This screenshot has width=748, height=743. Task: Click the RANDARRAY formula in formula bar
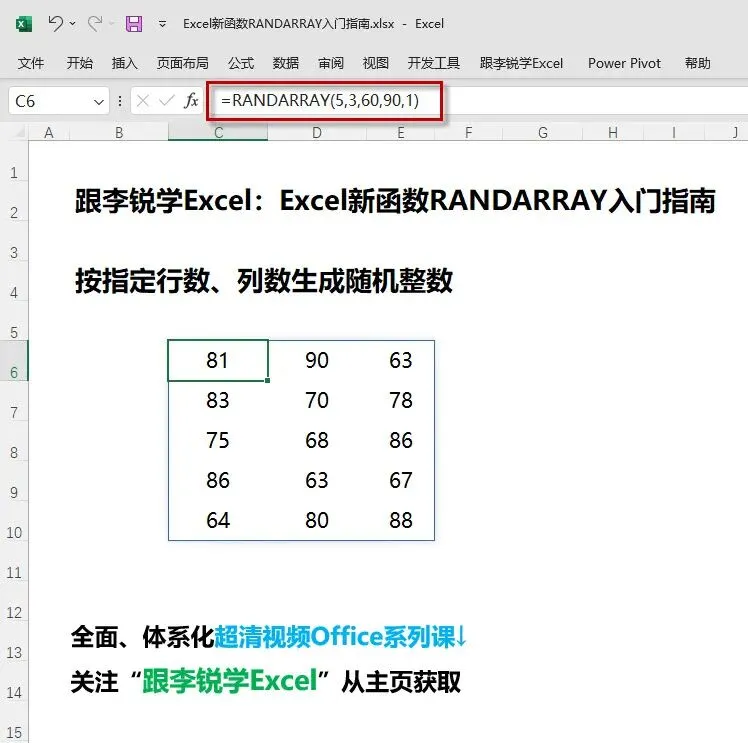tap(320, 101)
